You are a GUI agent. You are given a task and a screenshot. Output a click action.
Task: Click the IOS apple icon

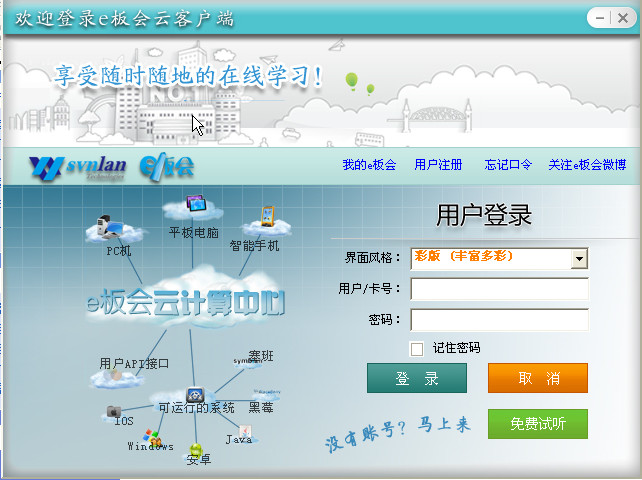click(x=113, y=411)
